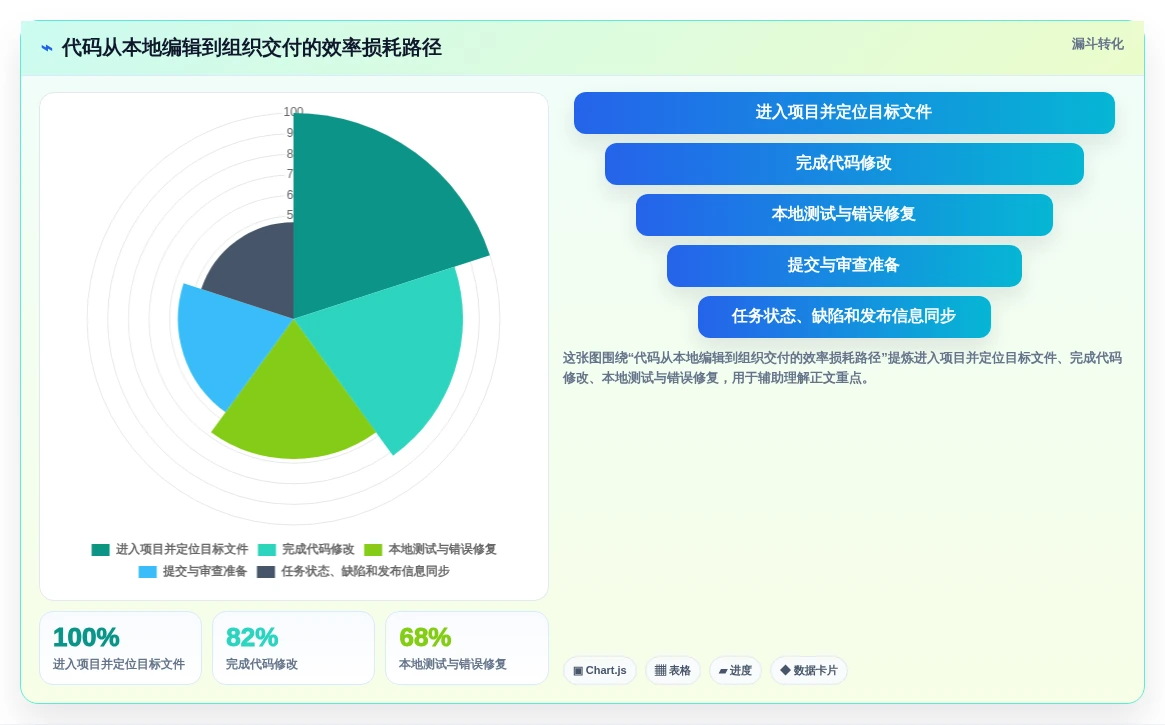Click the 漏斗转化 label in the header

(1097, 44)
